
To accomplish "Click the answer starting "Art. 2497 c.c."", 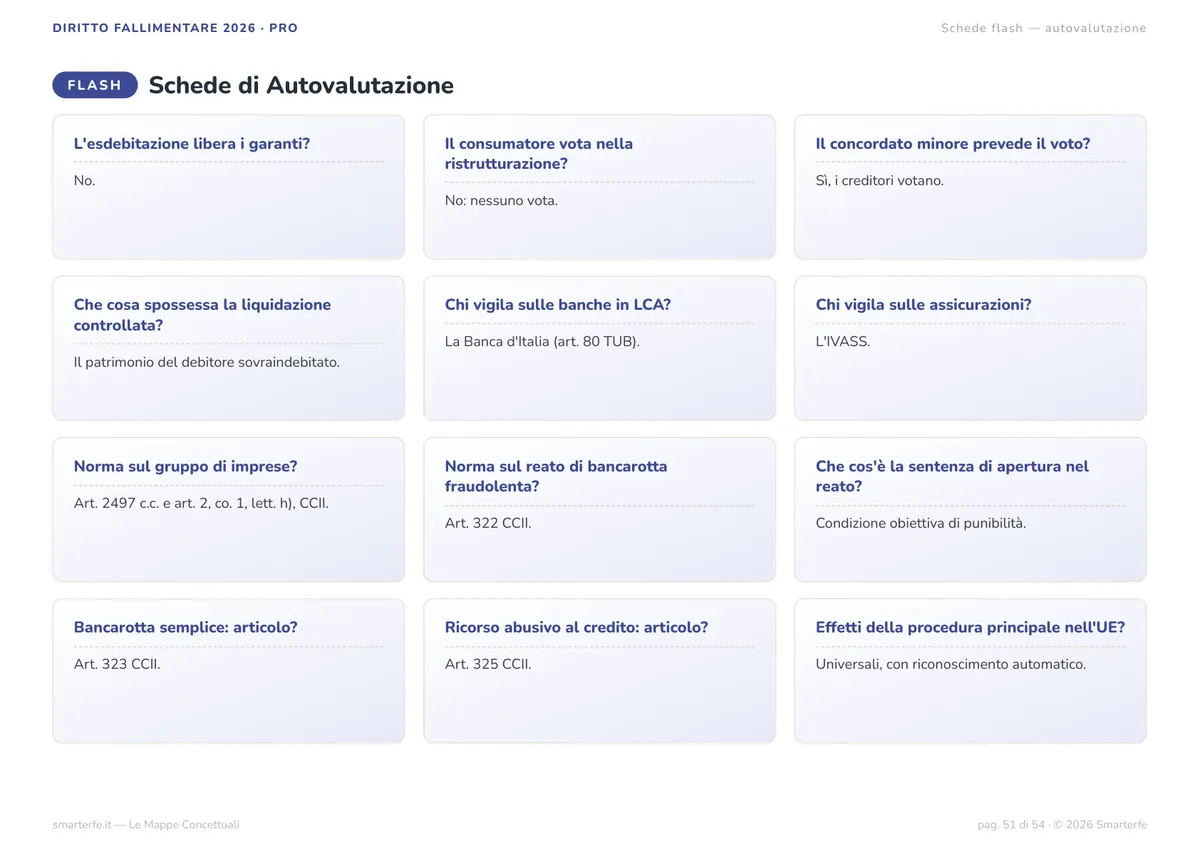I will click(201, 503).
